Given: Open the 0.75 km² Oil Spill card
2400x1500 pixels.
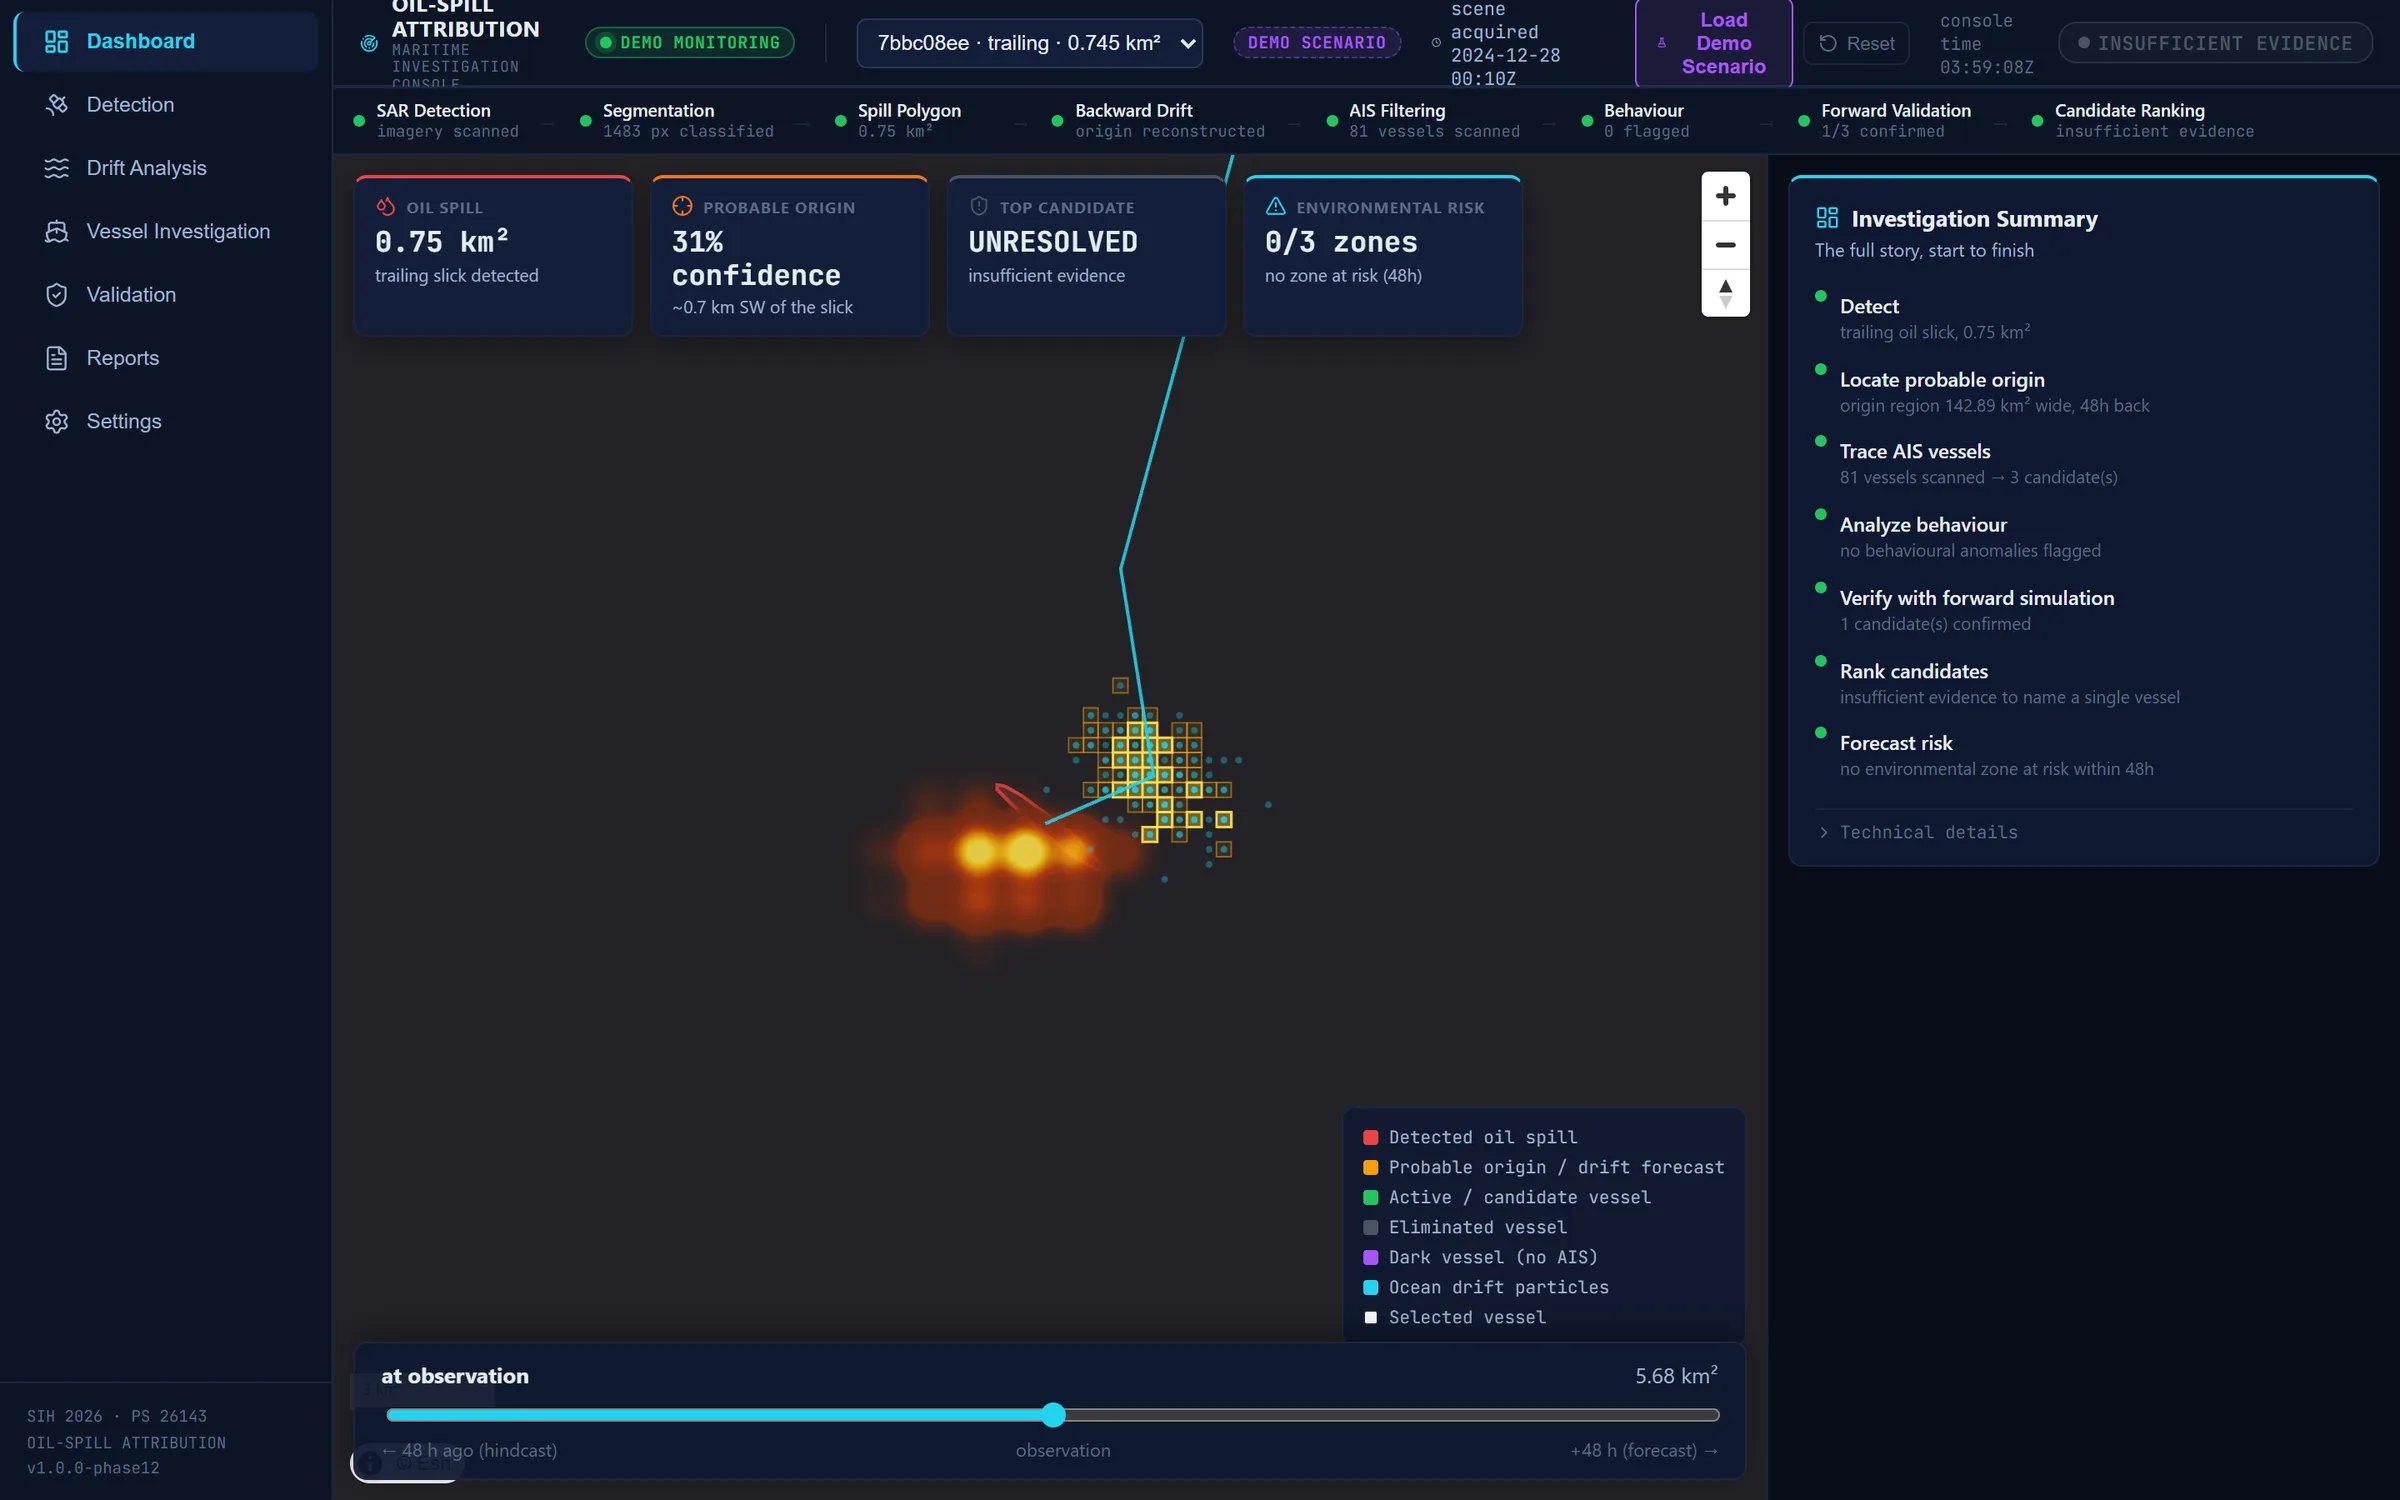Looking at the screenshot, I should click(x=493, y=256).
